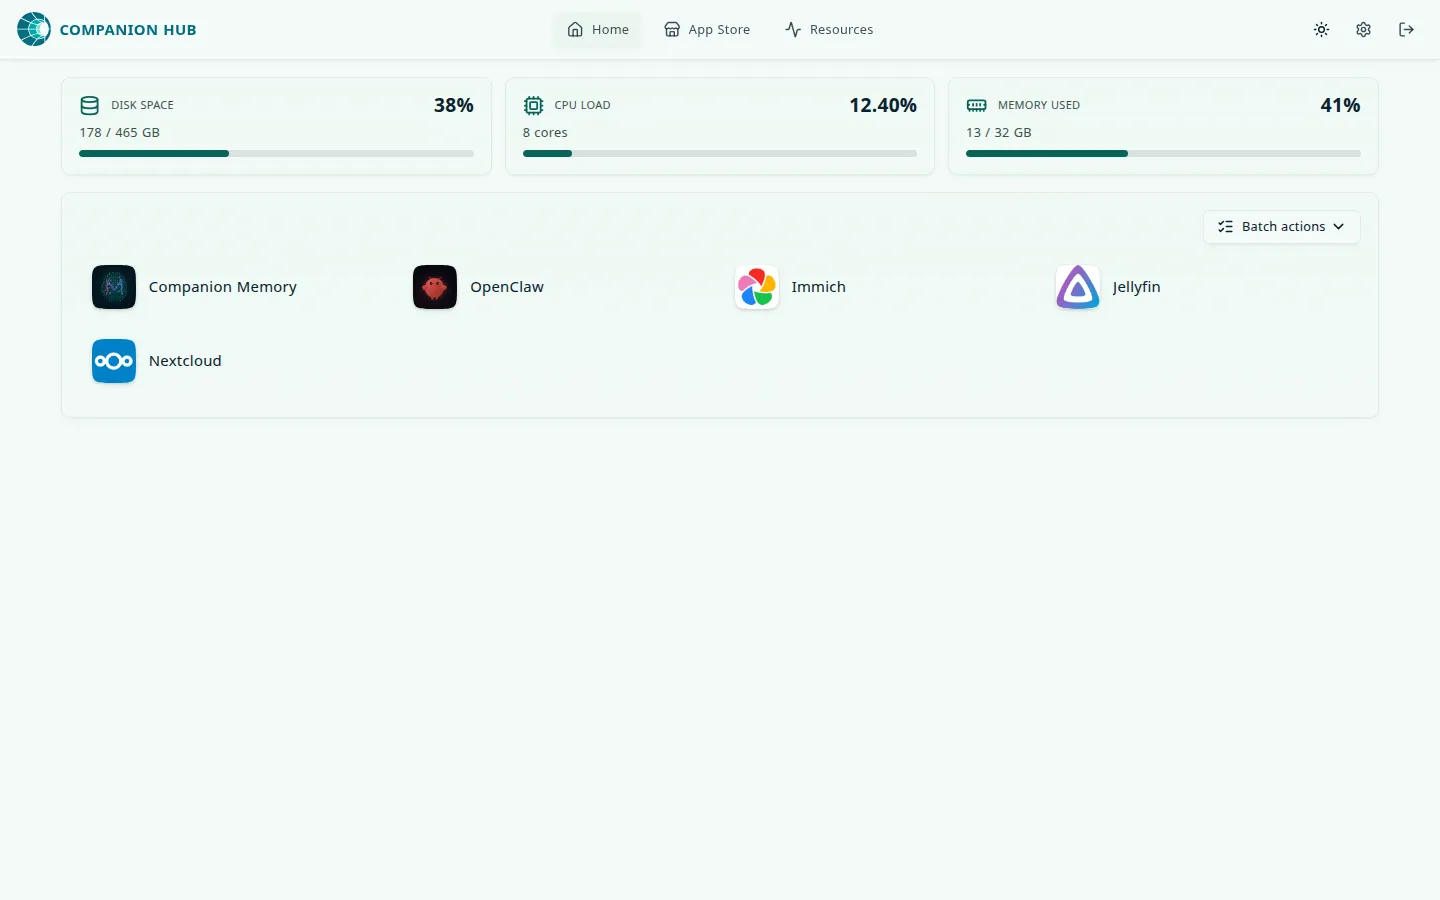Image resolution: width=1440 pixels, height=900 pixels.
Task: Open the Jellyfin triangle icon
Action: coord(1078,287)
